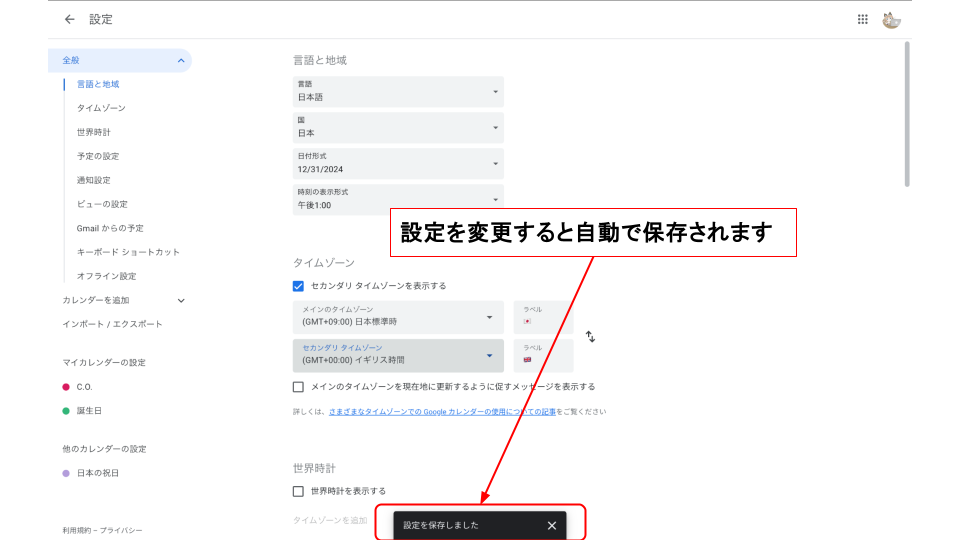
Task: Uncheck セカンダリ タイムゾーンを表示する checkbox
Action: click(299, 286)
